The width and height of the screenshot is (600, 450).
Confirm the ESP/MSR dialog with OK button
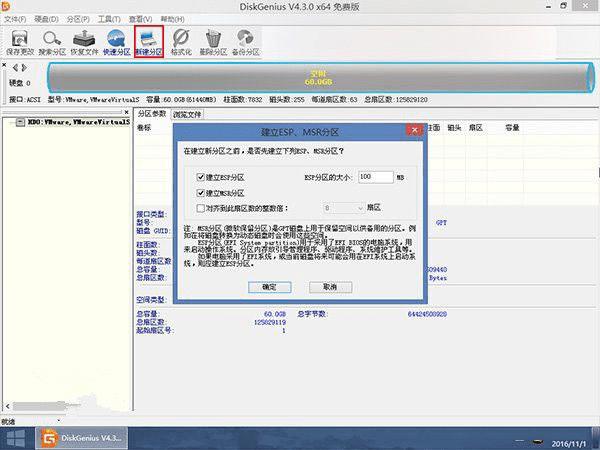click(x=269, y=287)
